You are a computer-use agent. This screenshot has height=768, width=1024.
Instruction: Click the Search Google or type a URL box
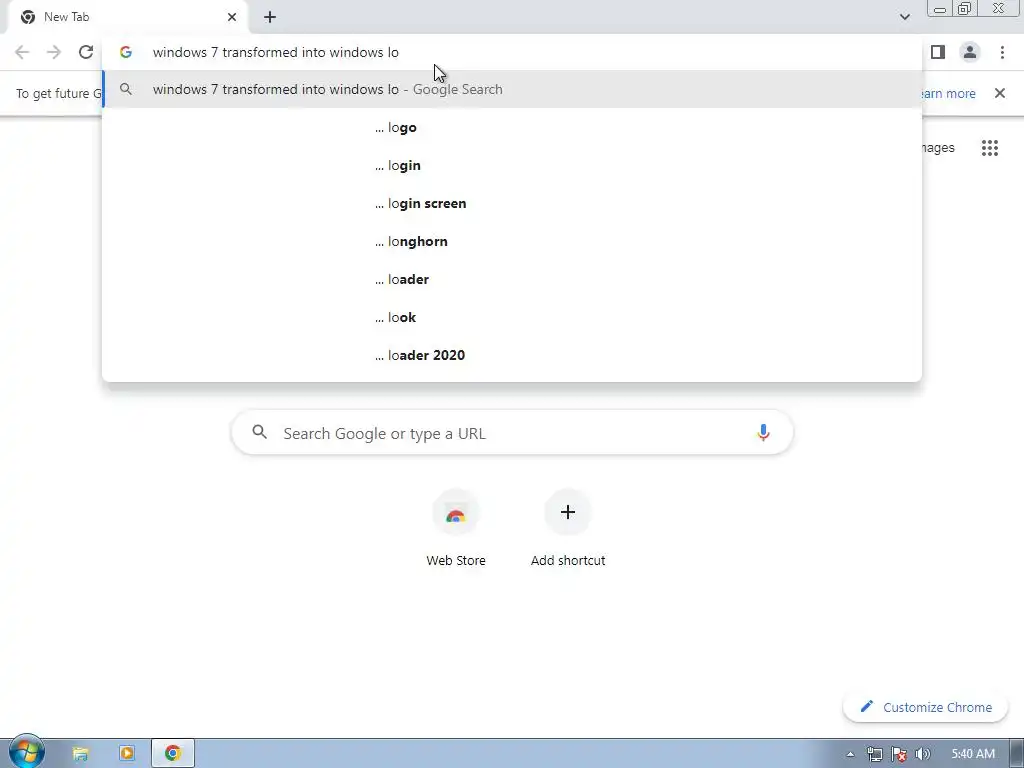[512, 432]
